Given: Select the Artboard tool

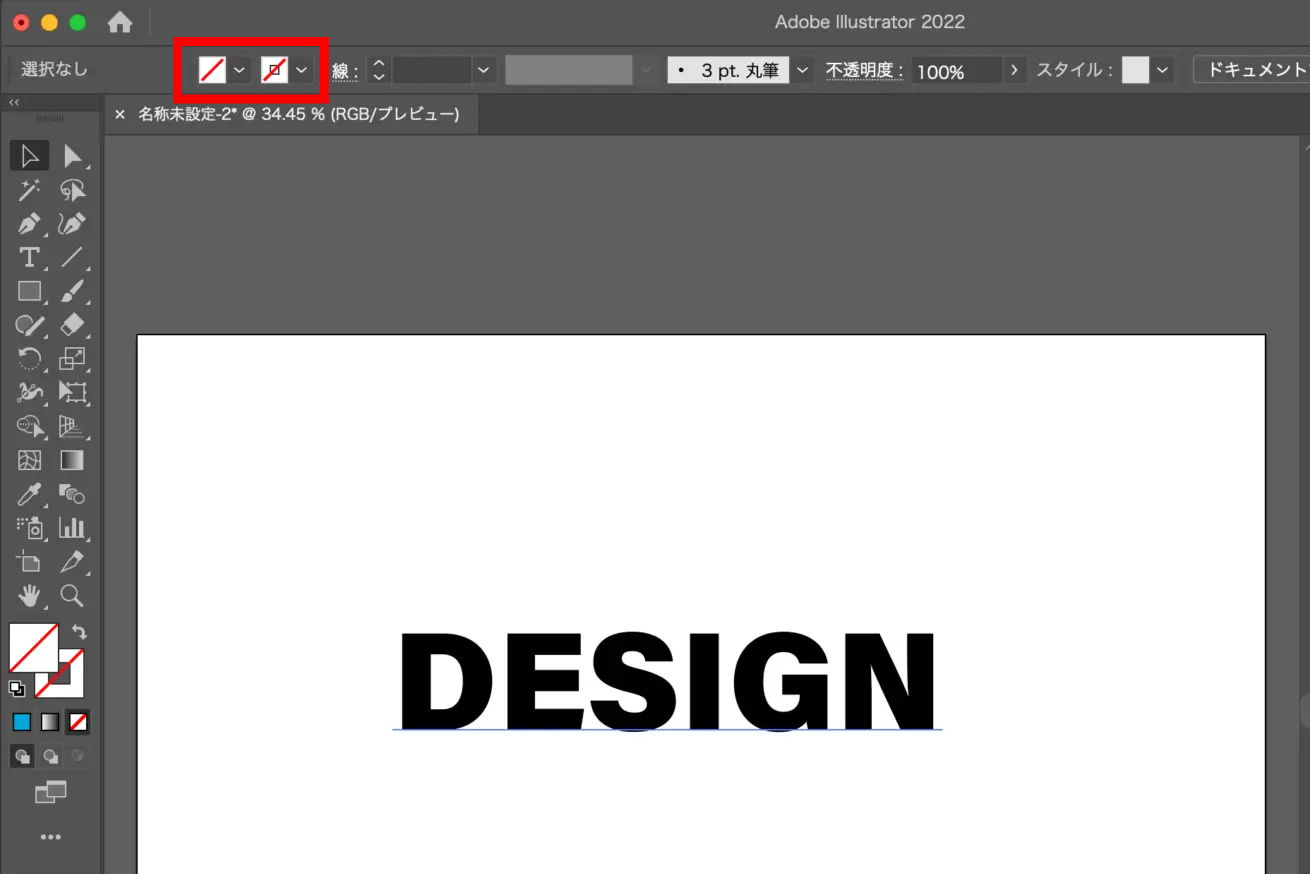Looking at the screenshot, I should click(x=30, y=561).
